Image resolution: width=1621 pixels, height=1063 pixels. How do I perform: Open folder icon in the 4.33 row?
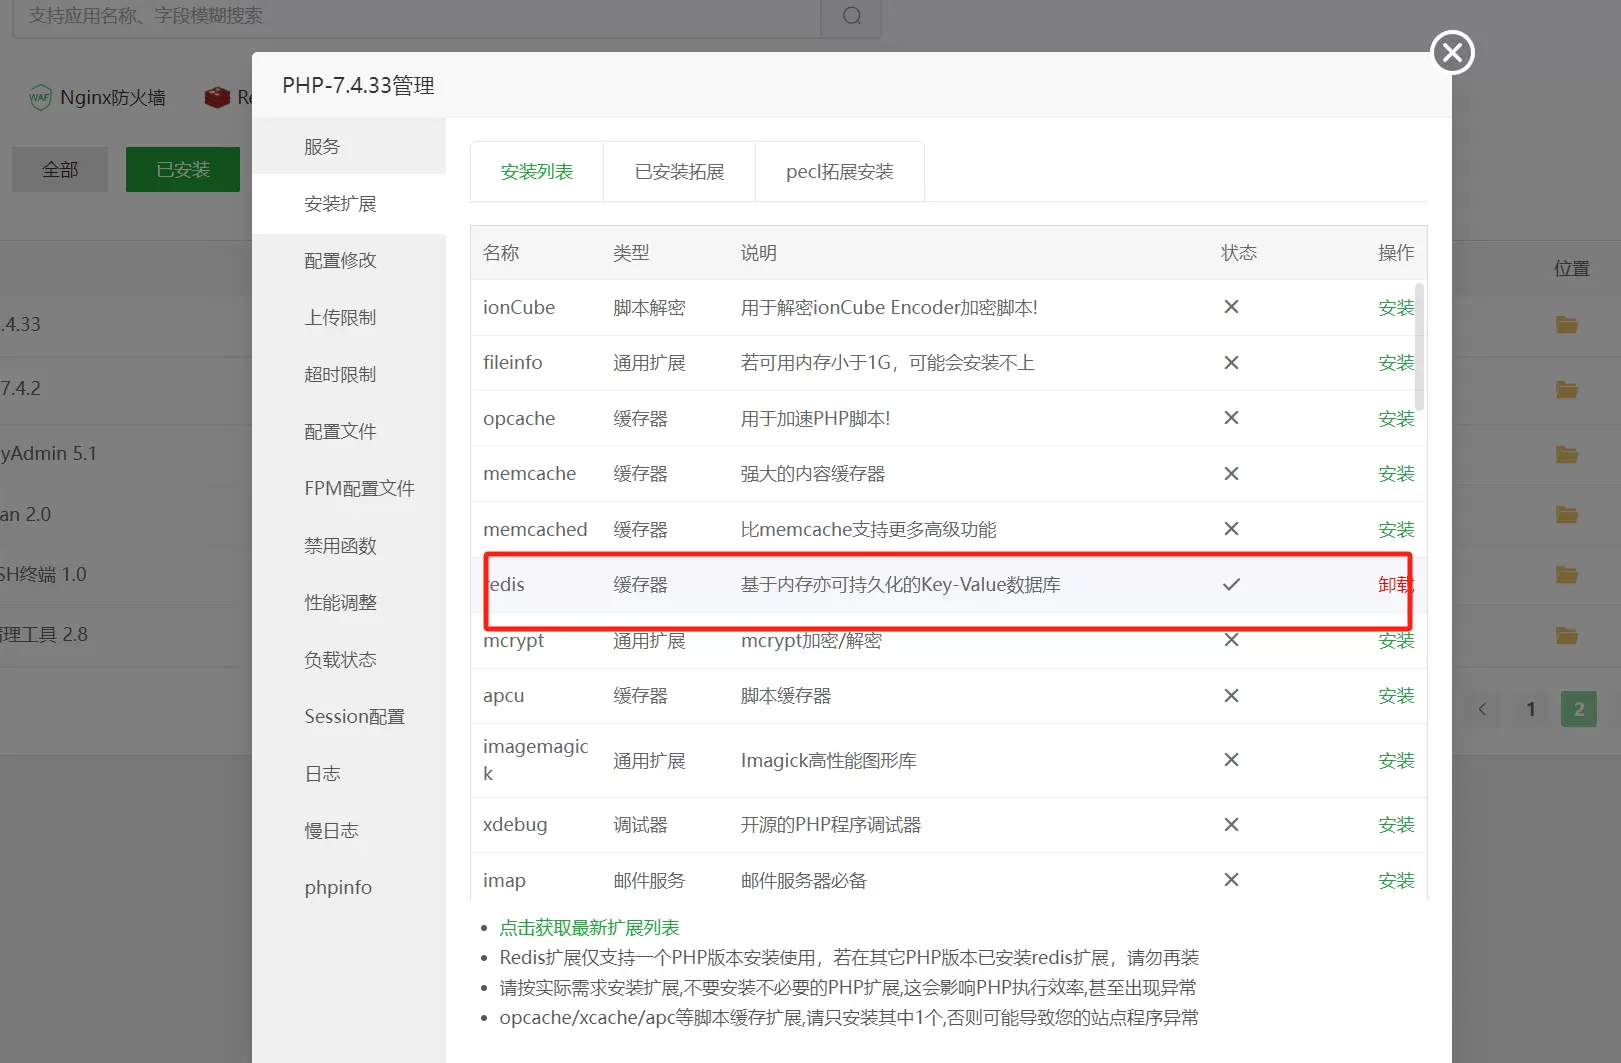click(1566, 324)
